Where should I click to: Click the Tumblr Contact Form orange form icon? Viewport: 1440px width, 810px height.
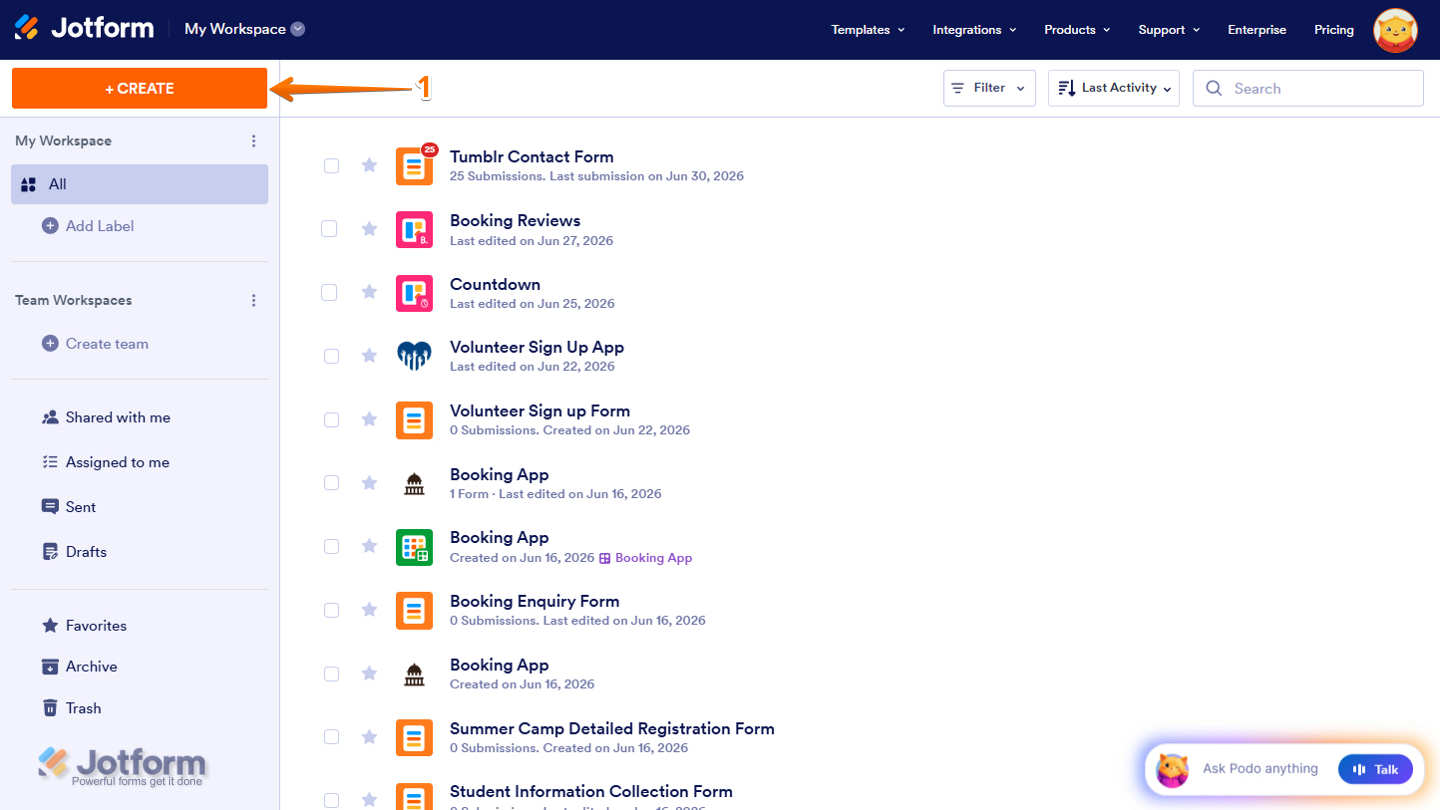point(414,166)
